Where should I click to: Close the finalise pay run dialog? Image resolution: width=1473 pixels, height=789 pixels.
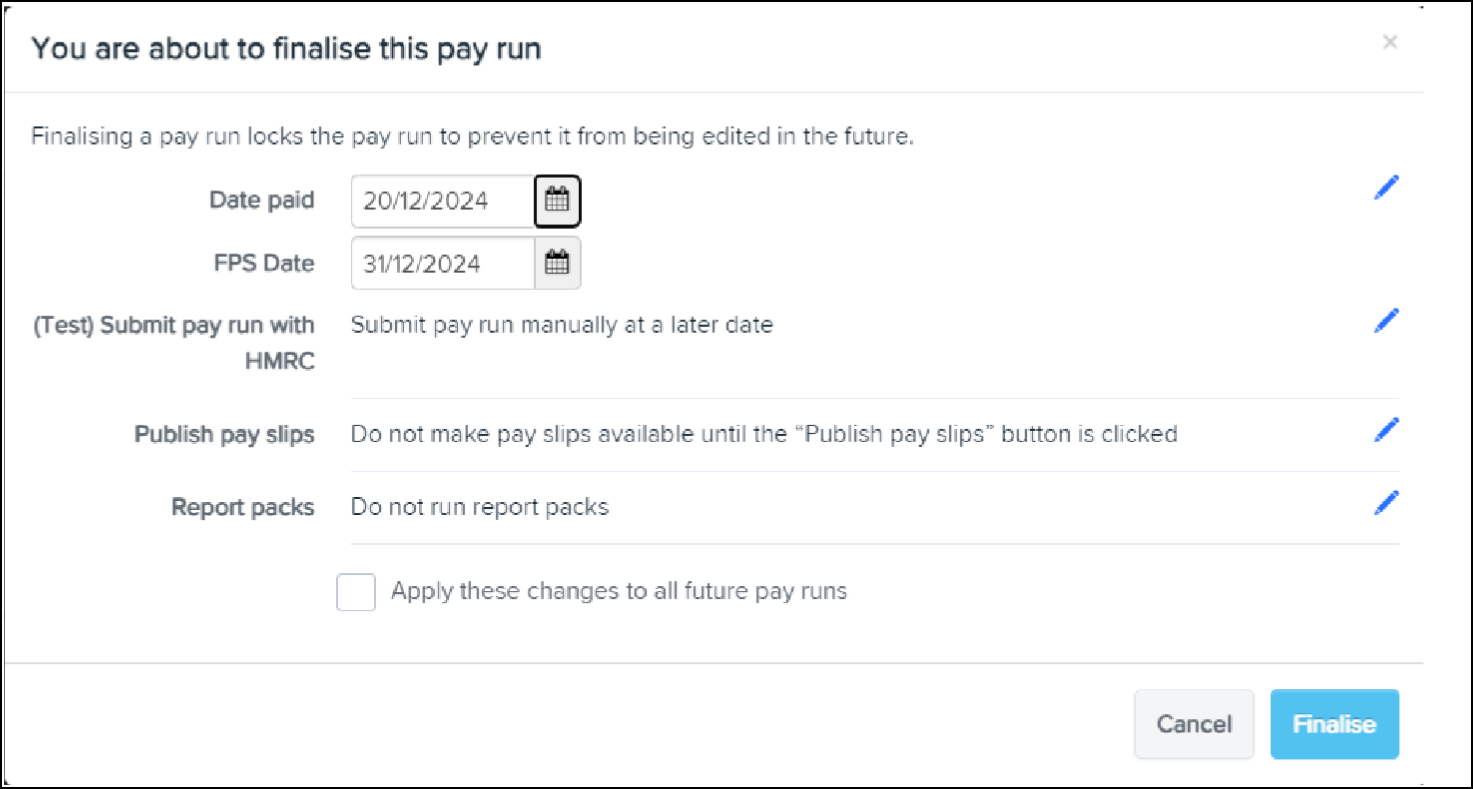point(1389,43)
